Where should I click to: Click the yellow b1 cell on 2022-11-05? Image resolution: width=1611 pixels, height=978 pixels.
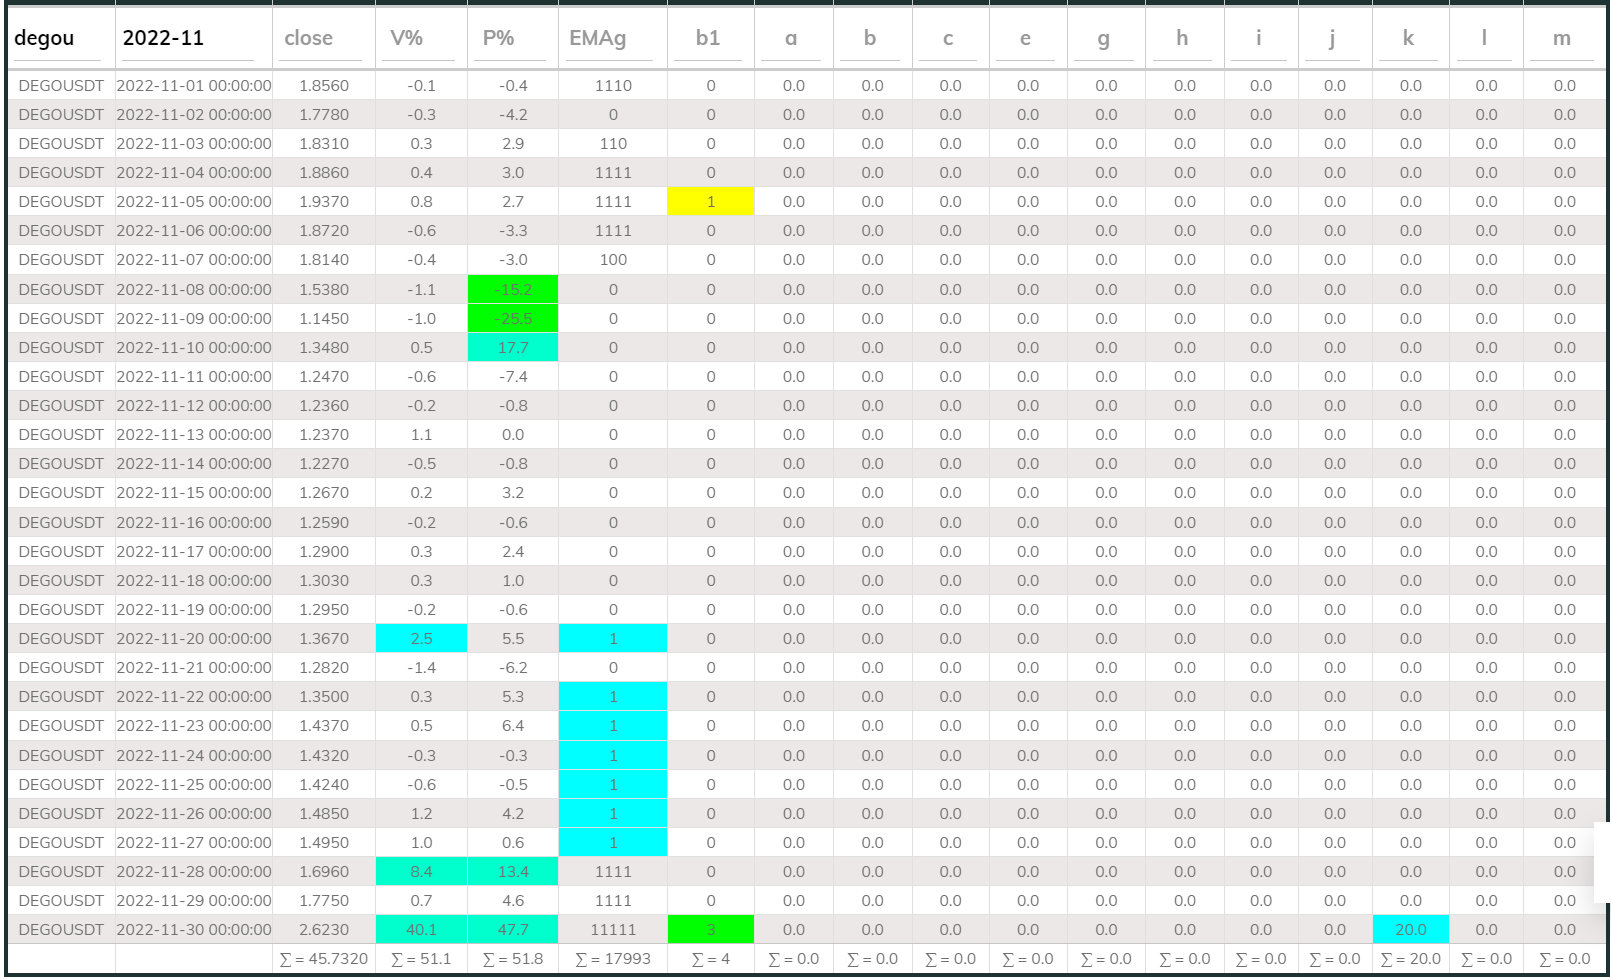(710, 202)
